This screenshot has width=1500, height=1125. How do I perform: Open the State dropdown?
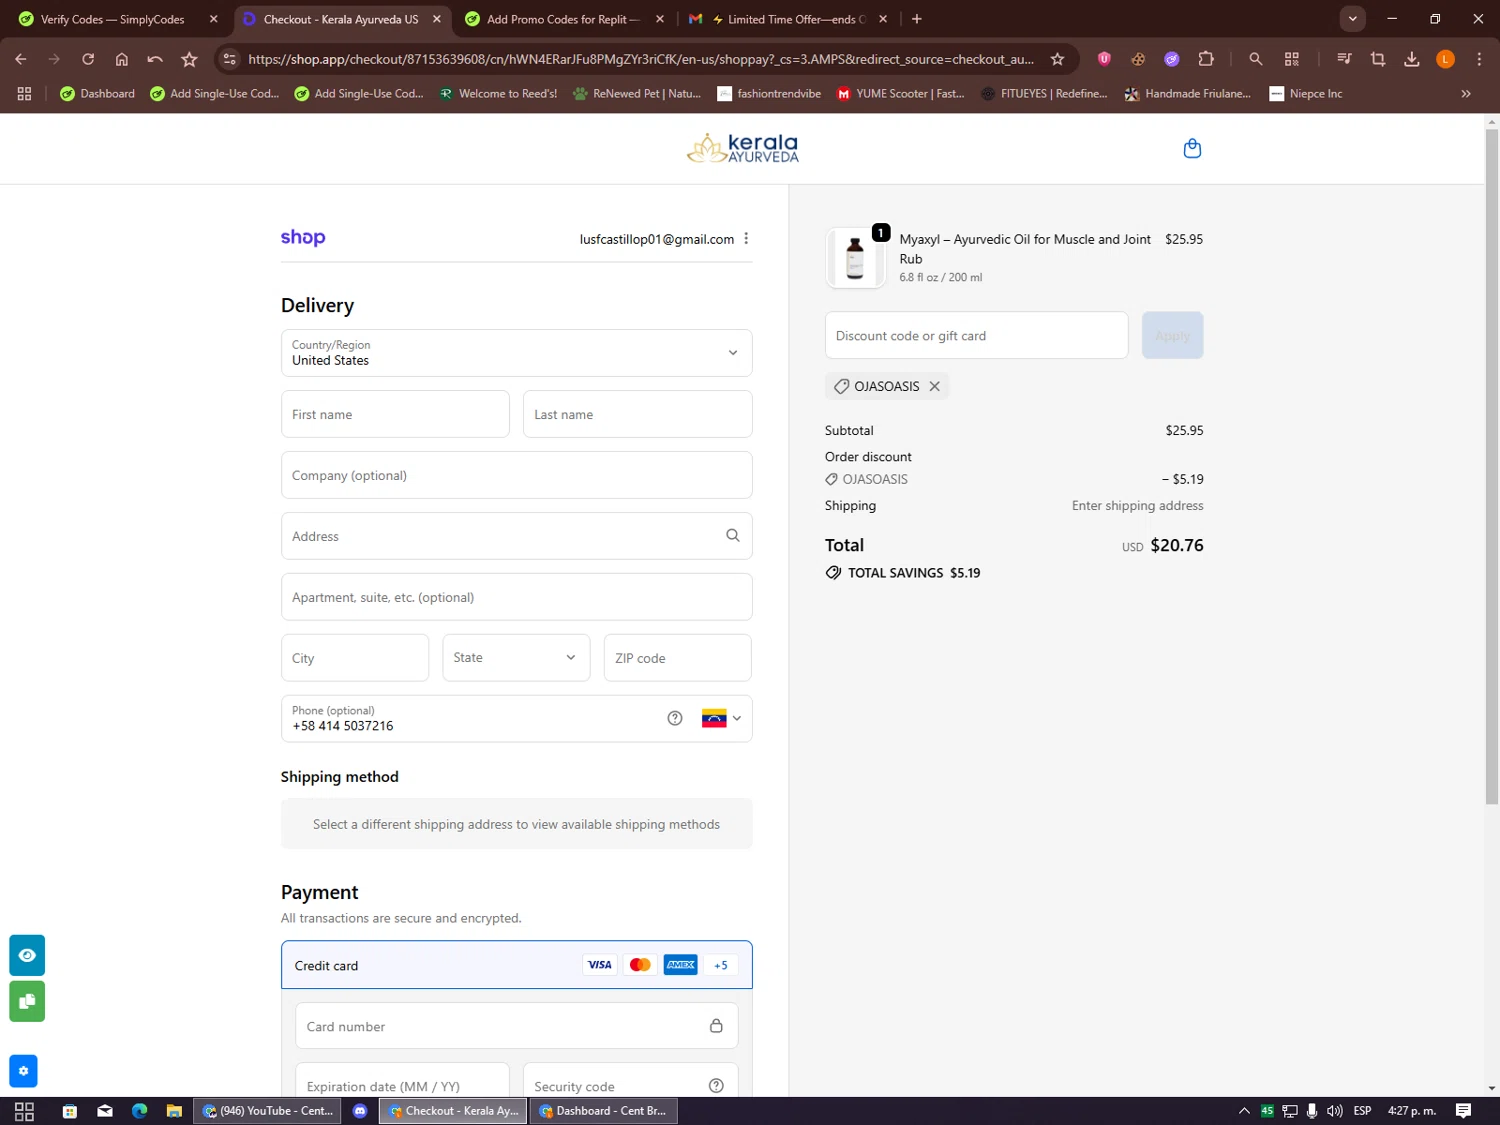pyautogui.click(x=516, y=658)
